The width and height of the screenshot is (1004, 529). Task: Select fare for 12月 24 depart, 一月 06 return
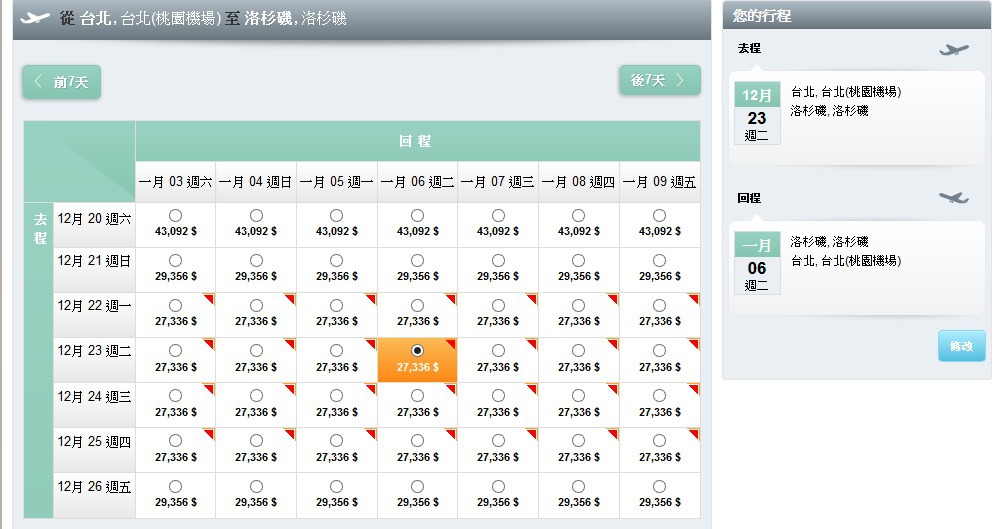point(417,396)
